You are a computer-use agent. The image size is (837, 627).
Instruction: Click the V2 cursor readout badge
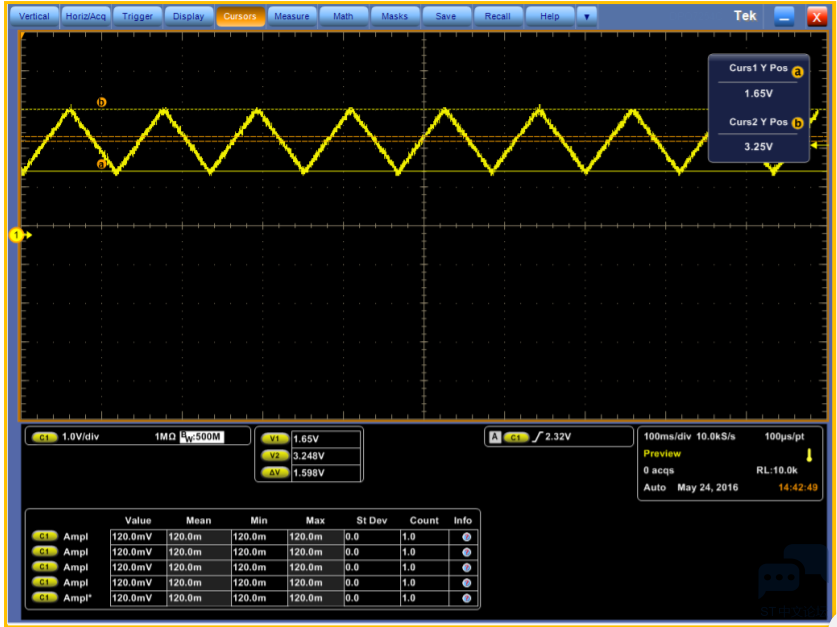pyautogui.click(x=274, y=456)
